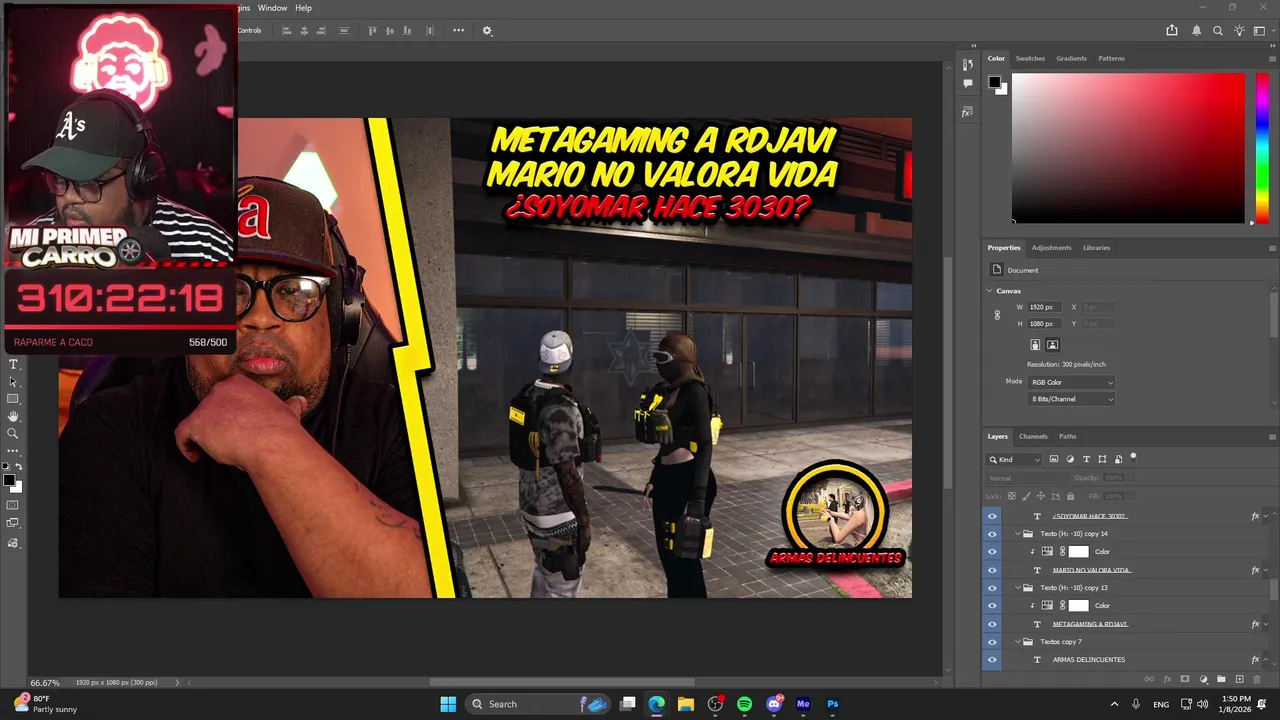This screenshot has height=720, width=1280.
Task: Collapse the Canvas section in Properties
Action: coord(989,291)
